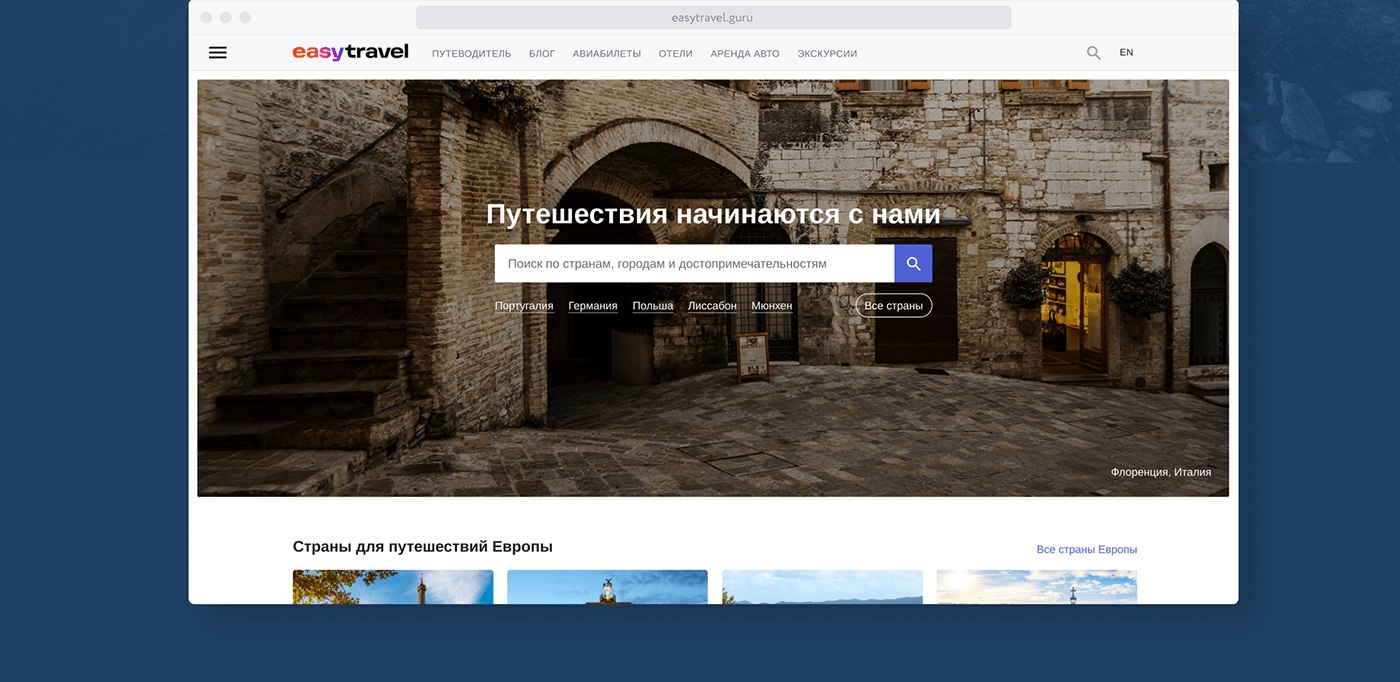Click the easytravel logo
This screenshot has height=682, width=1400.
click(350, 52)
